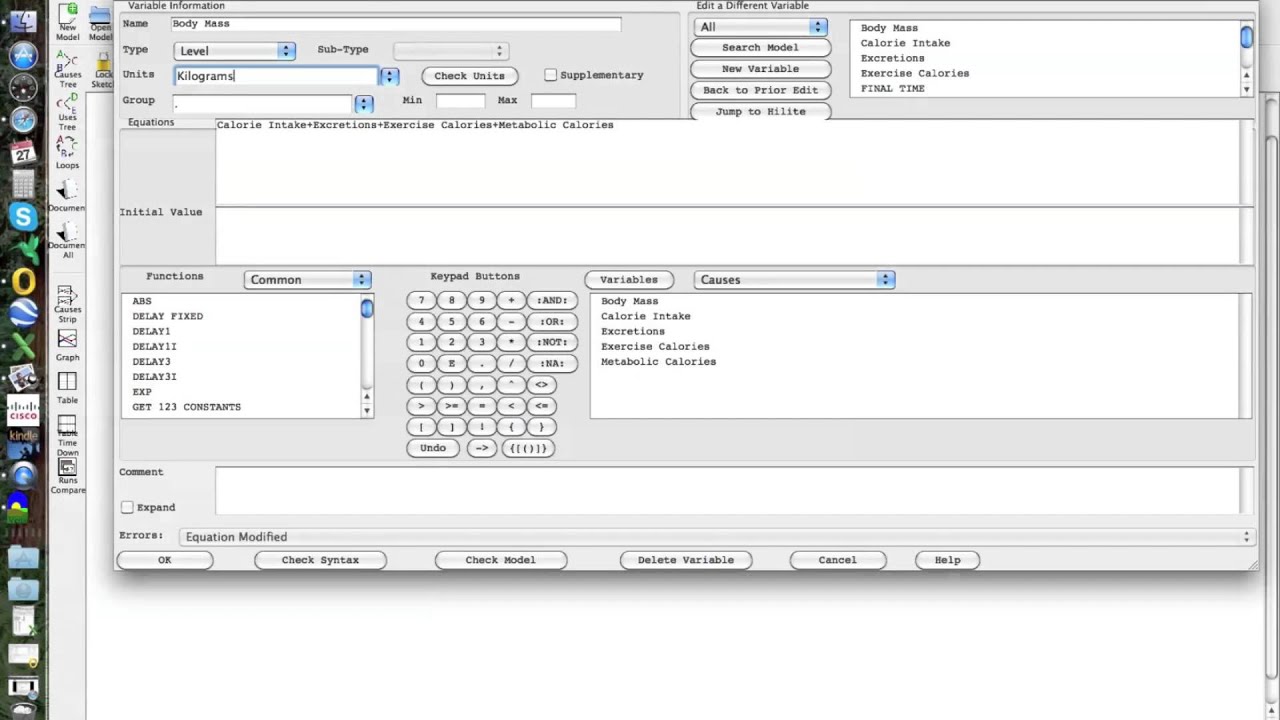The height and width of the screenshot is (720, 1280).
Task: Click the Name input field
Action: coord(395,24)
